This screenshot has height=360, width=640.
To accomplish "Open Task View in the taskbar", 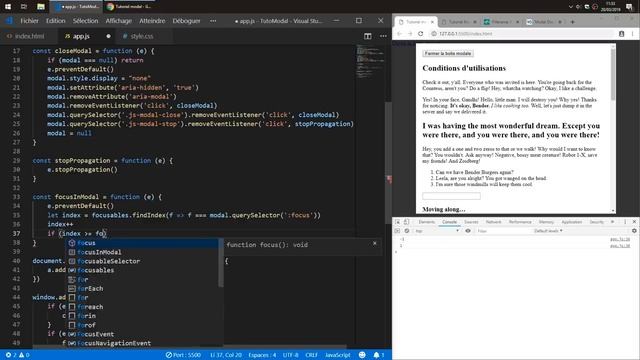I will pos(24,7).
